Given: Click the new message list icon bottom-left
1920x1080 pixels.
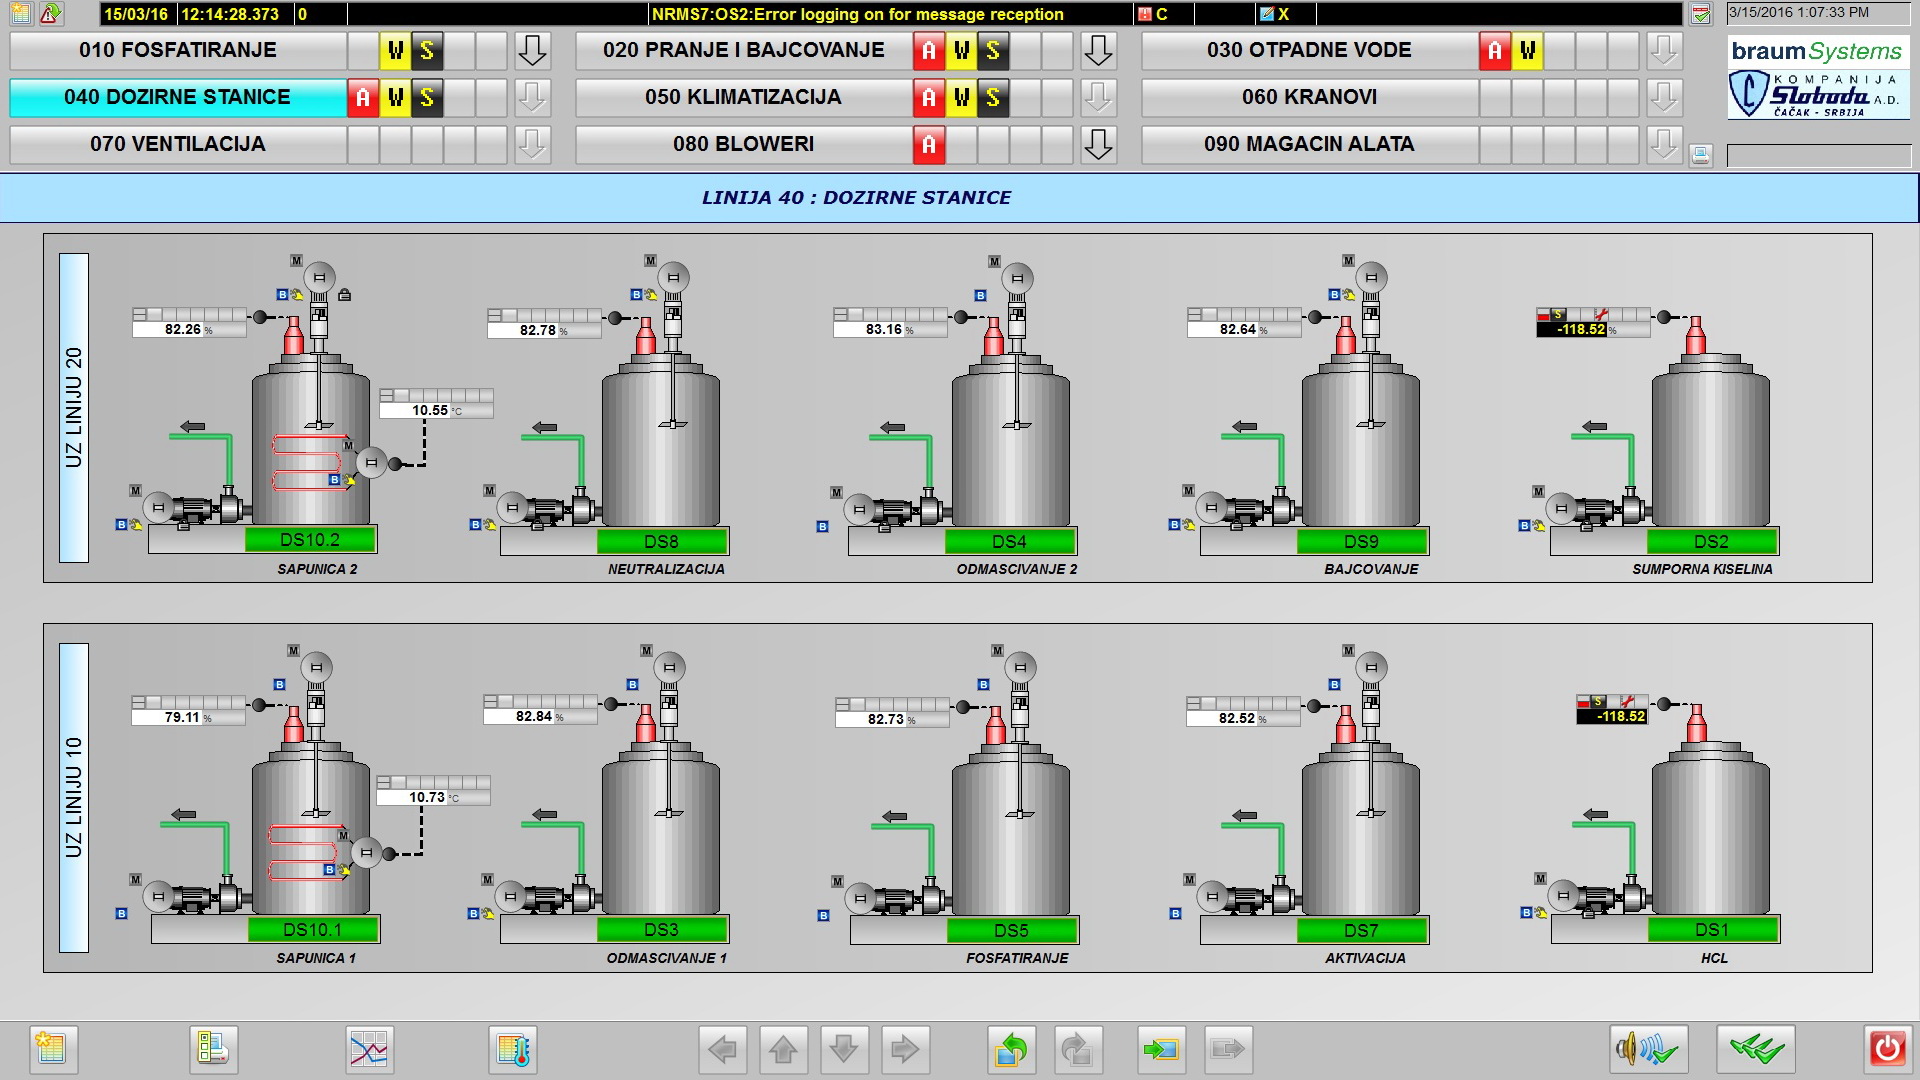Looking at the screenshot, I should pyautogui.click(x=53, y=1049).
